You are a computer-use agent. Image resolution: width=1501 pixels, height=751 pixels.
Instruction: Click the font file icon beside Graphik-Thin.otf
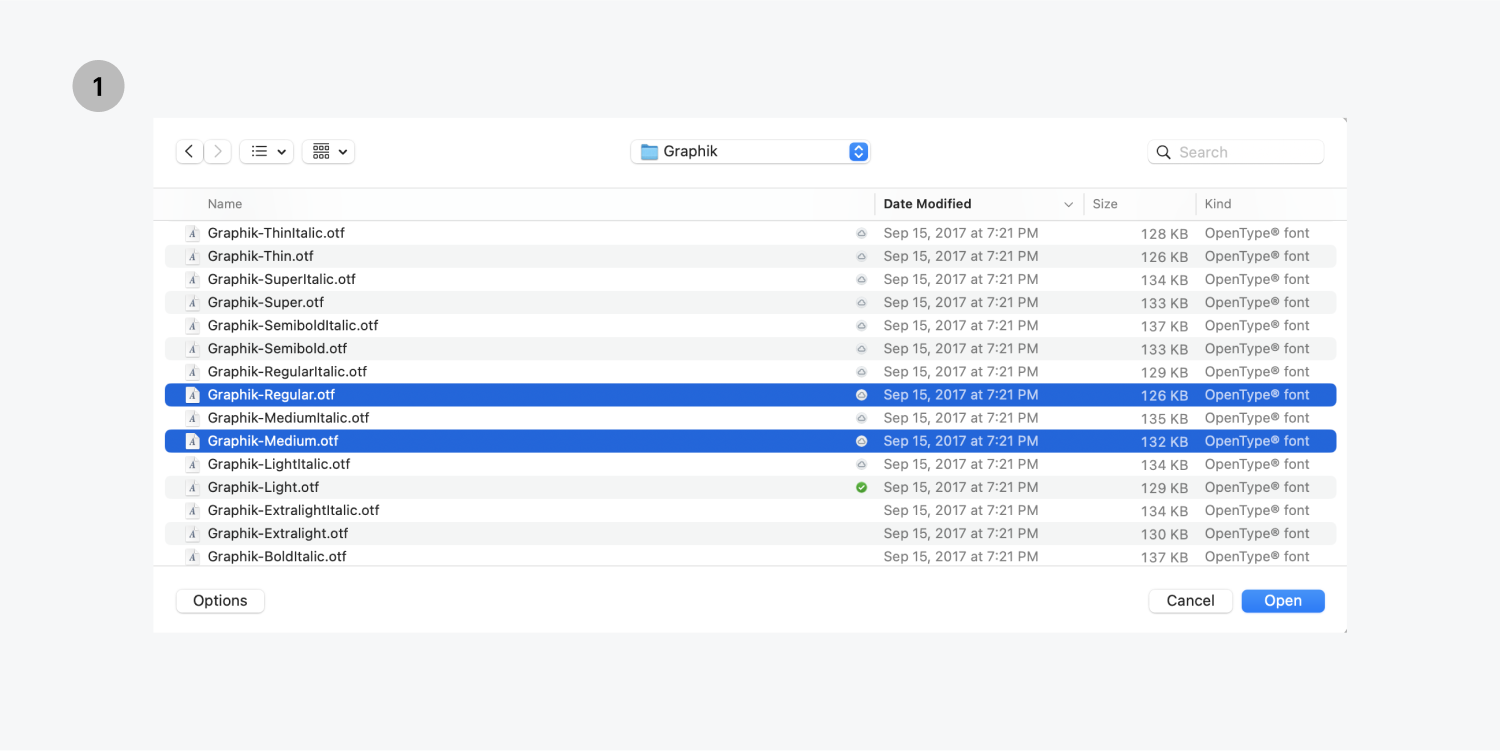(193, 256)
